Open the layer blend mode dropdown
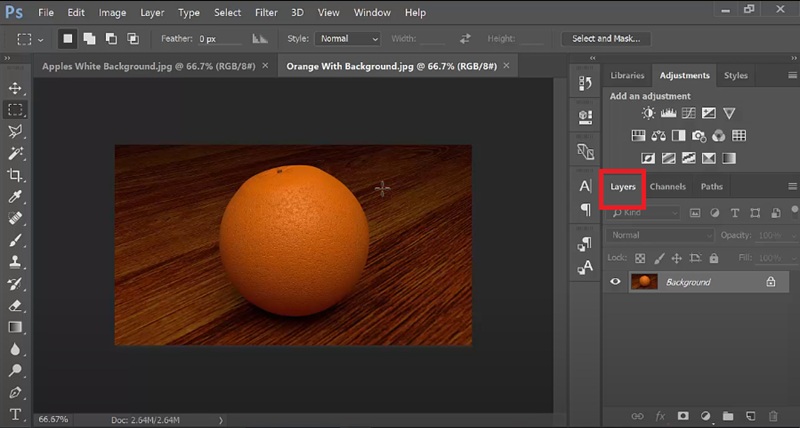The height and width of the screenshot is (428, 800). 659,235
